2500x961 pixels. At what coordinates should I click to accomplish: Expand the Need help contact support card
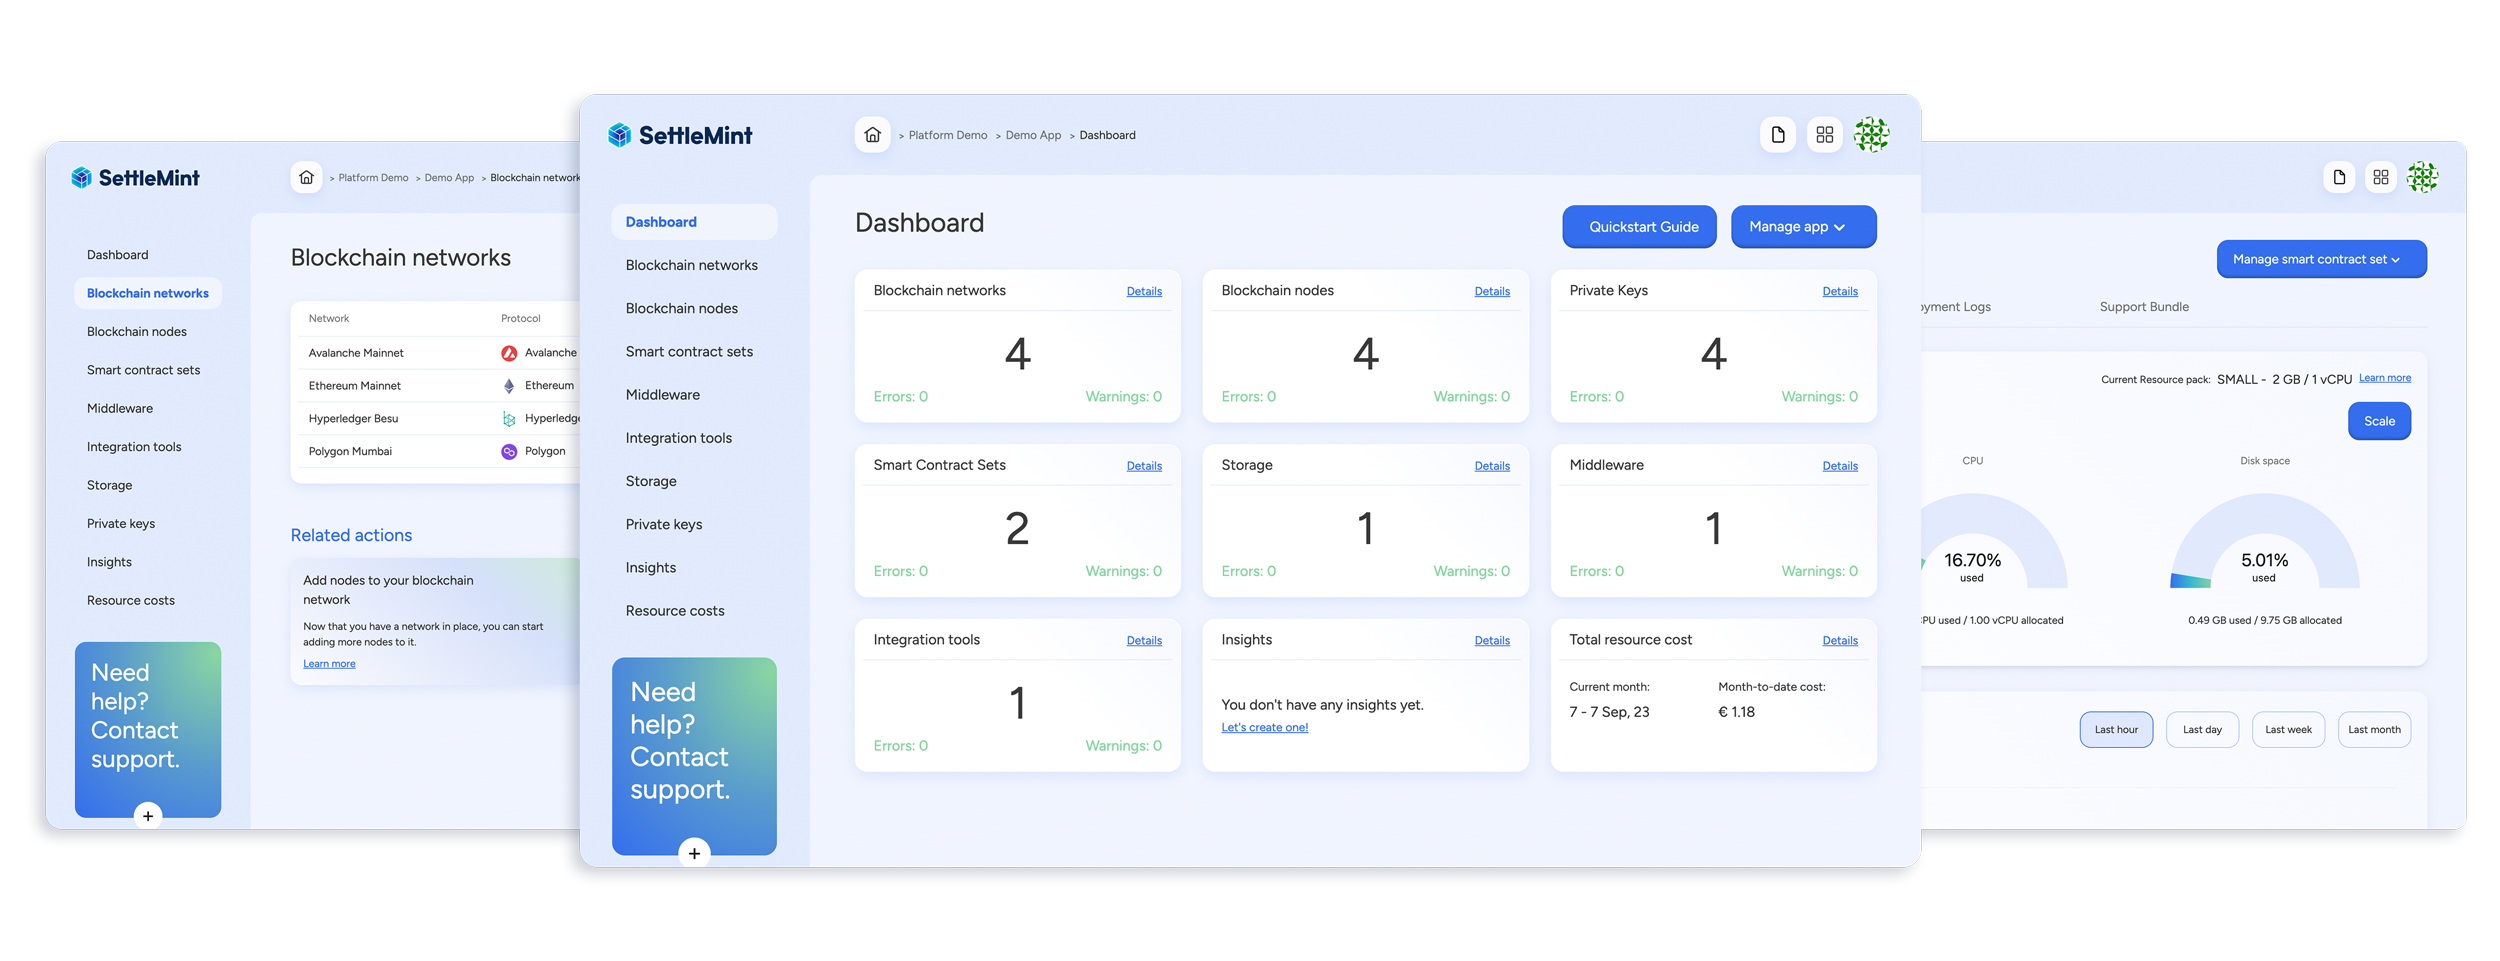coord(695,853)
